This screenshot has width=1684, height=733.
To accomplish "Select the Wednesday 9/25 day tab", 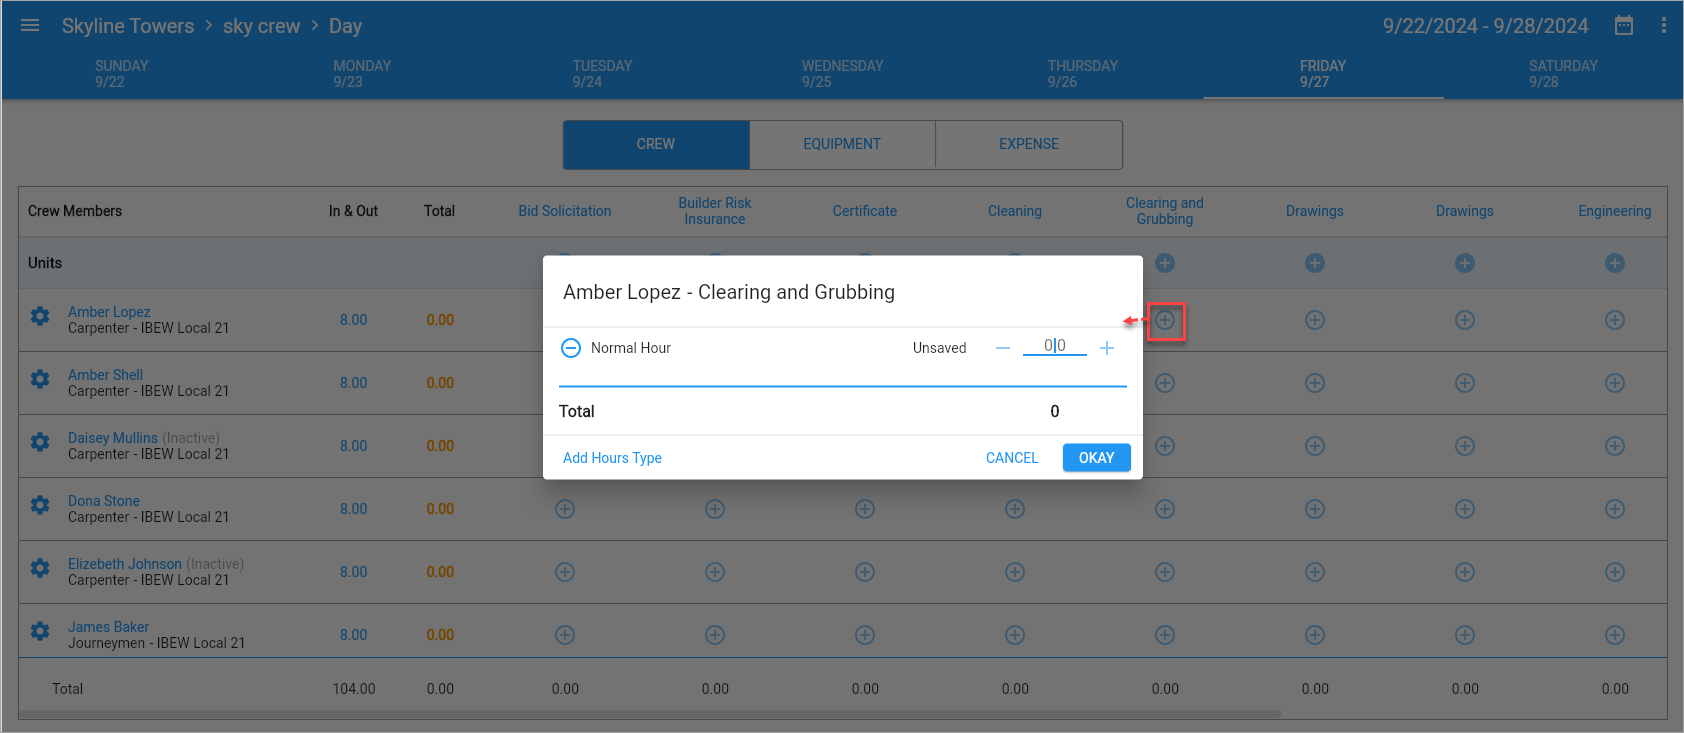I will 842,74.
